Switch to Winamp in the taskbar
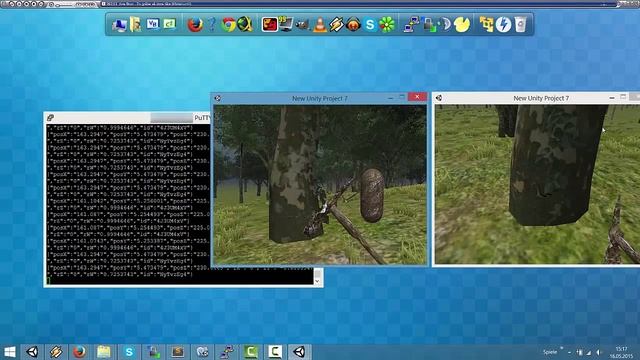640x360 pixels. (56, 352)
